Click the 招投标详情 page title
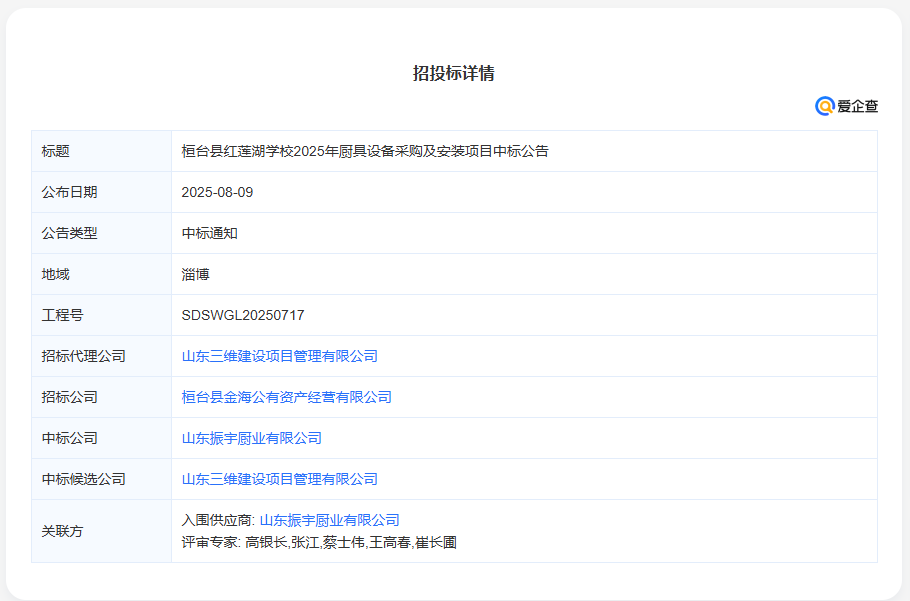 (455, 72)
